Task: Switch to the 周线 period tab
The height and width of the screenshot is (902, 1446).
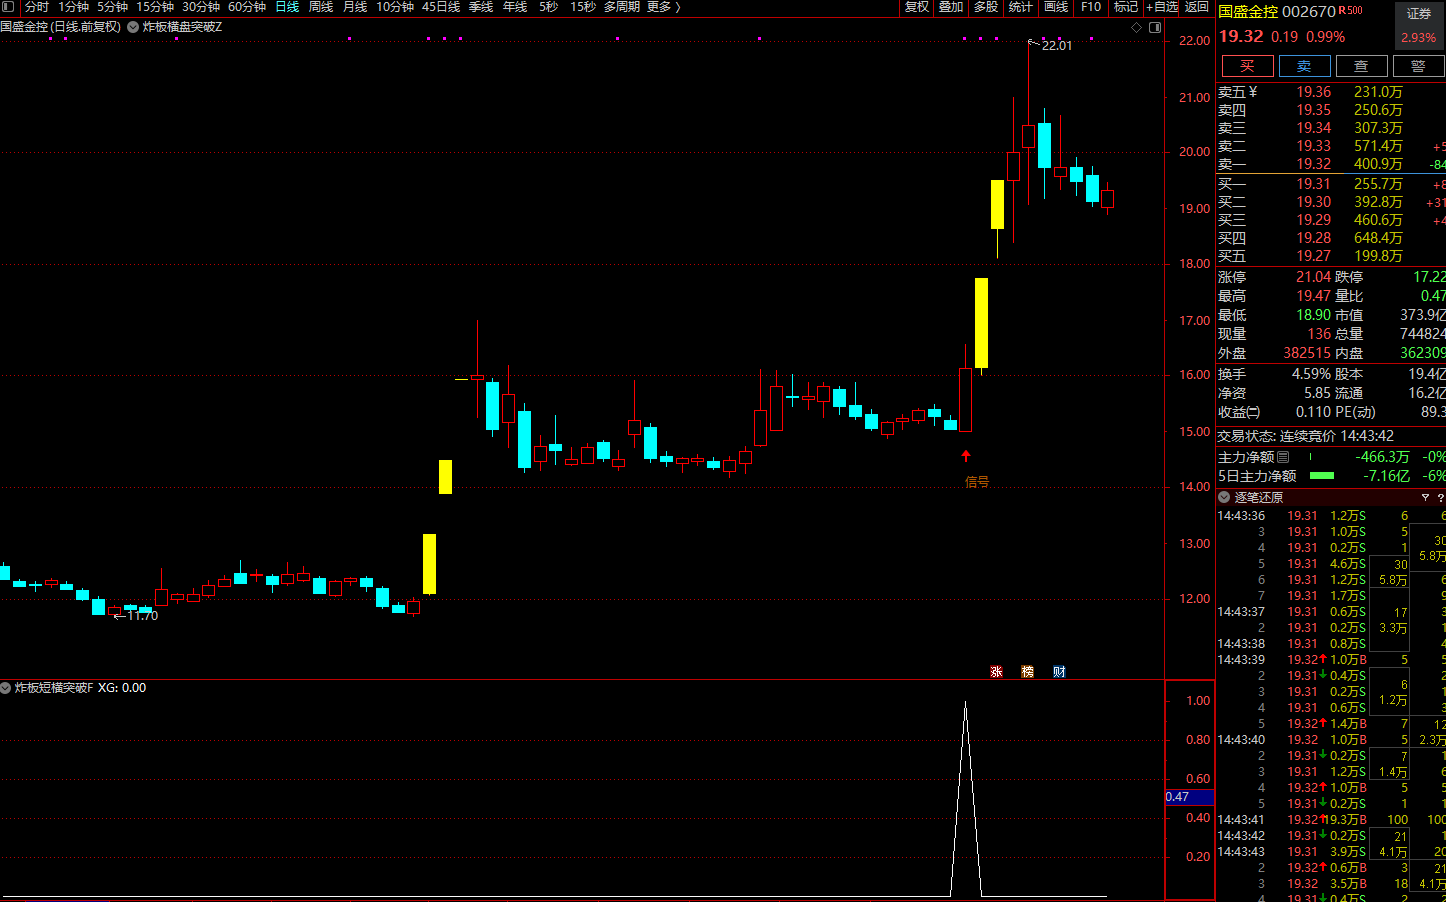Action: (321, 7)
